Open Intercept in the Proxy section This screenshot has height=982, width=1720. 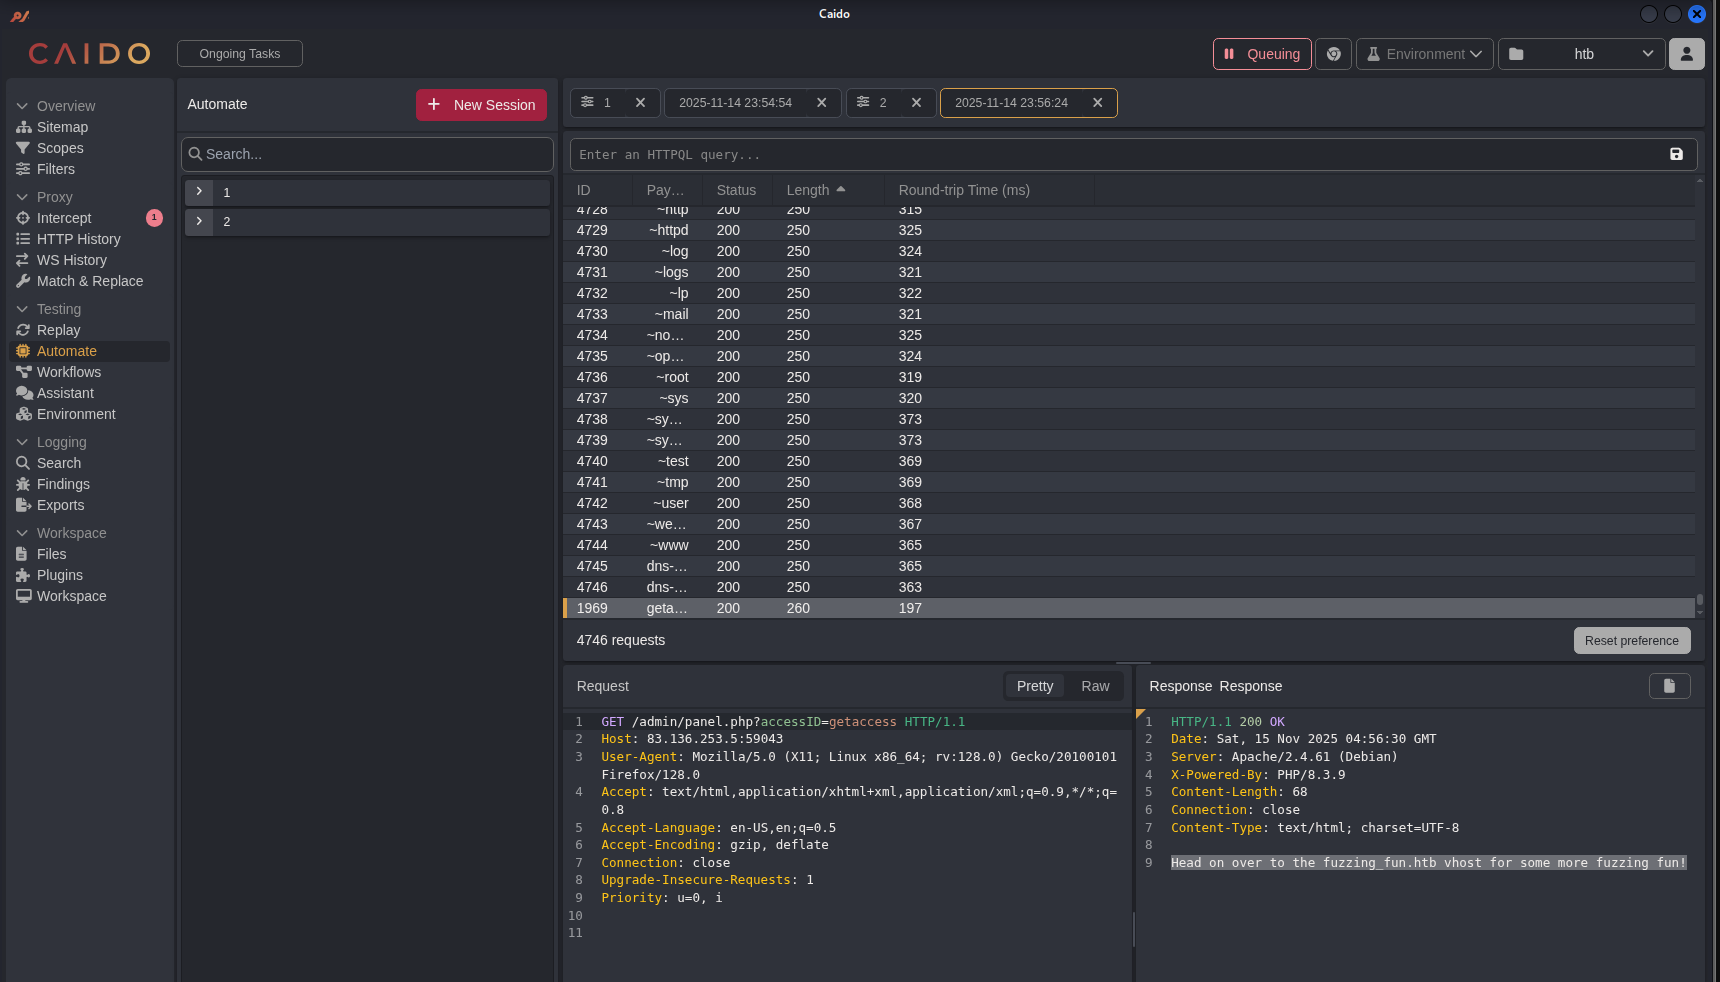point(64,218)
